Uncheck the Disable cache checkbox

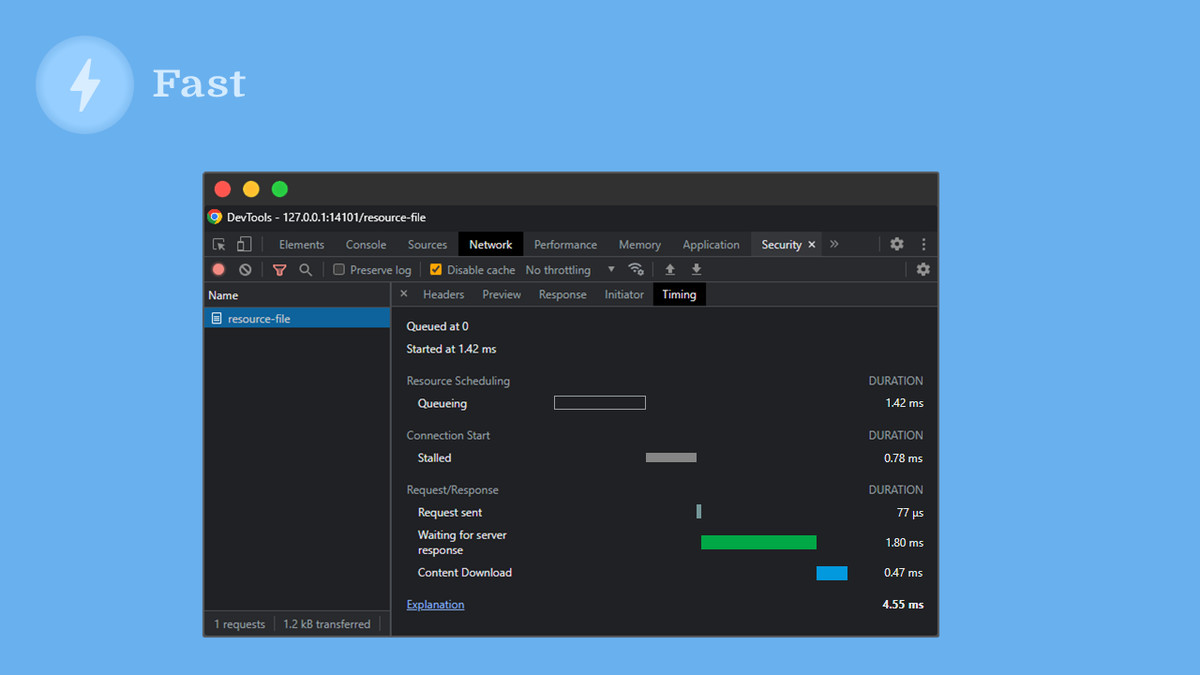(x=436, y=269)
